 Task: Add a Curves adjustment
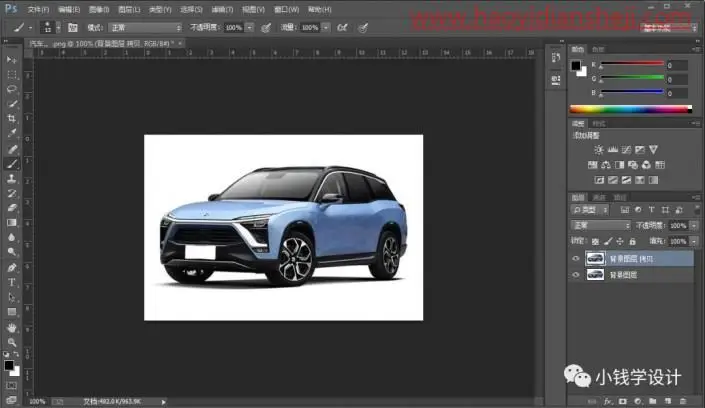626,150
